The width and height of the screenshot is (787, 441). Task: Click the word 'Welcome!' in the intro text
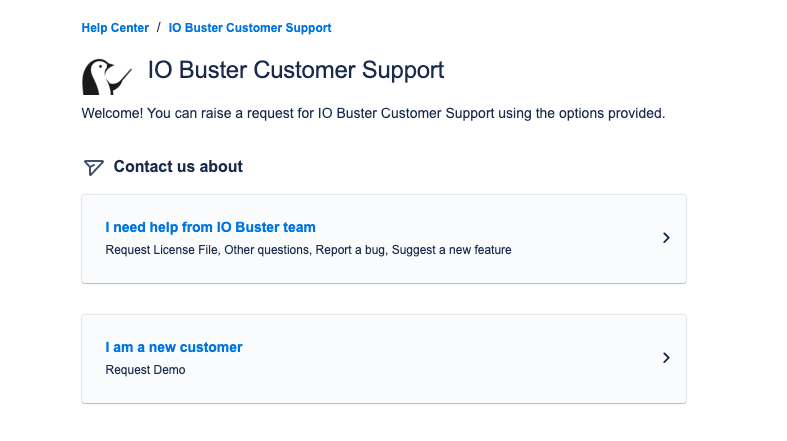(112, 114)
